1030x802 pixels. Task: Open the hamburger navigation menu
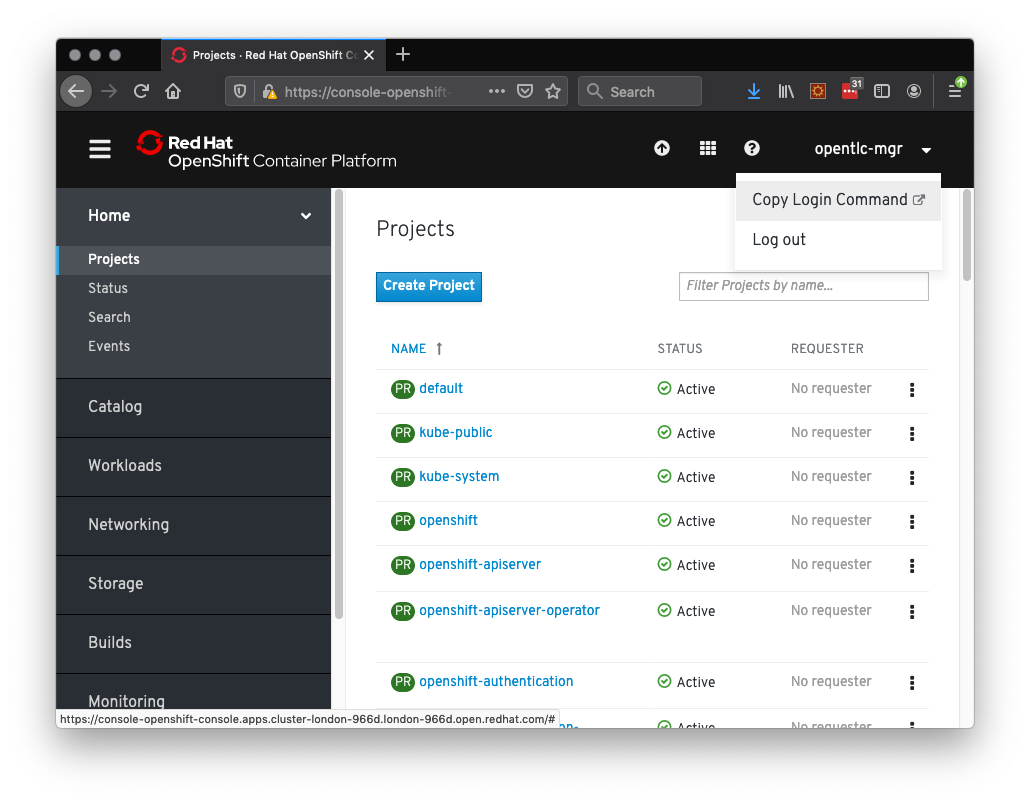pos(99,148)
